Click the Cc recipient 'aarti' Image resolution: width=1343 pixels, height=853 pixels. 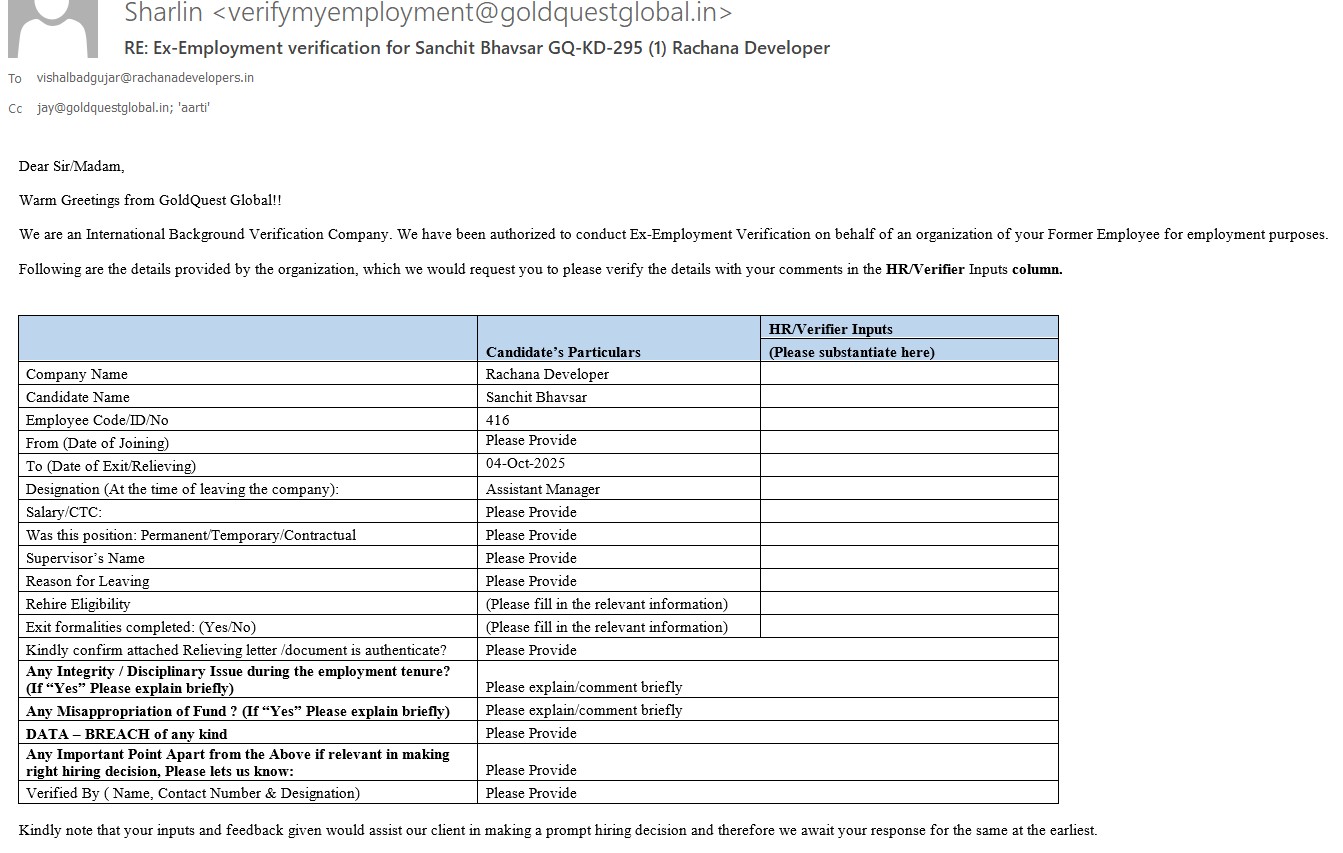[x=194, y=108]
